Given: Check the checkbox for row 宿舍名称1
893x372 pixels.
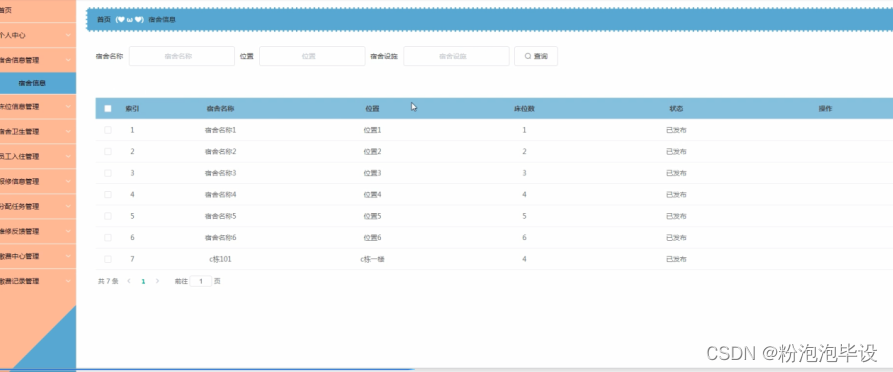Looking at the screenshot, I should click(108, 130).
